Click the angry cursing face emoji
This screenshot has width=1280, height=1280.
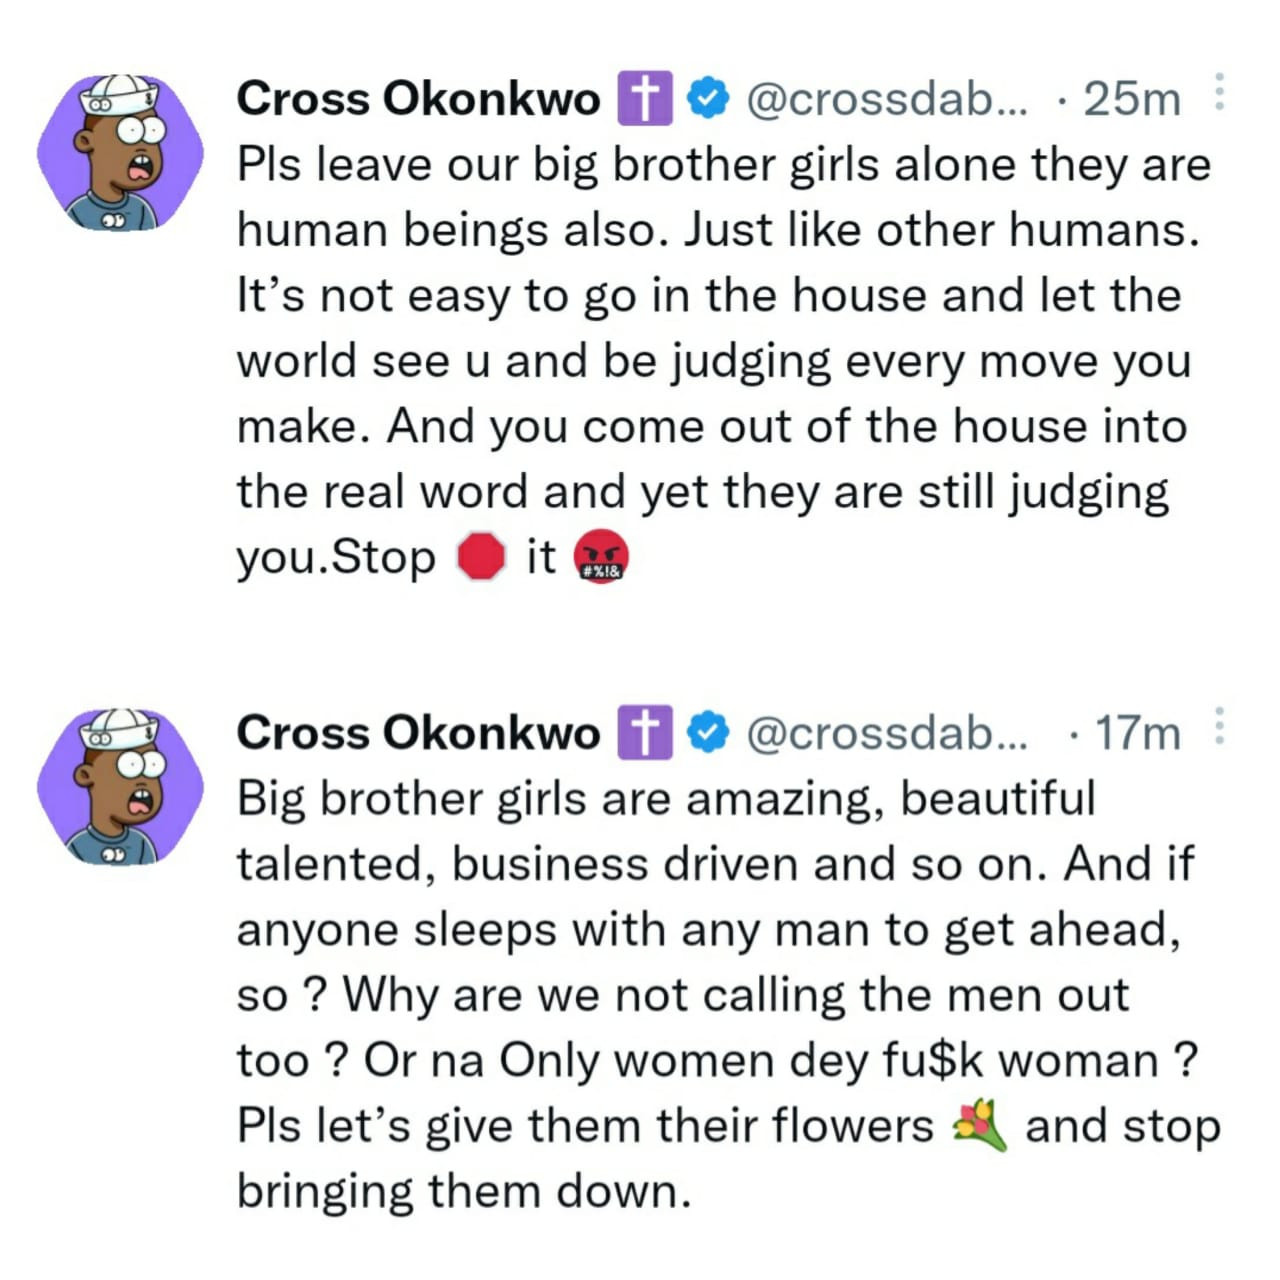coord(602,558)
